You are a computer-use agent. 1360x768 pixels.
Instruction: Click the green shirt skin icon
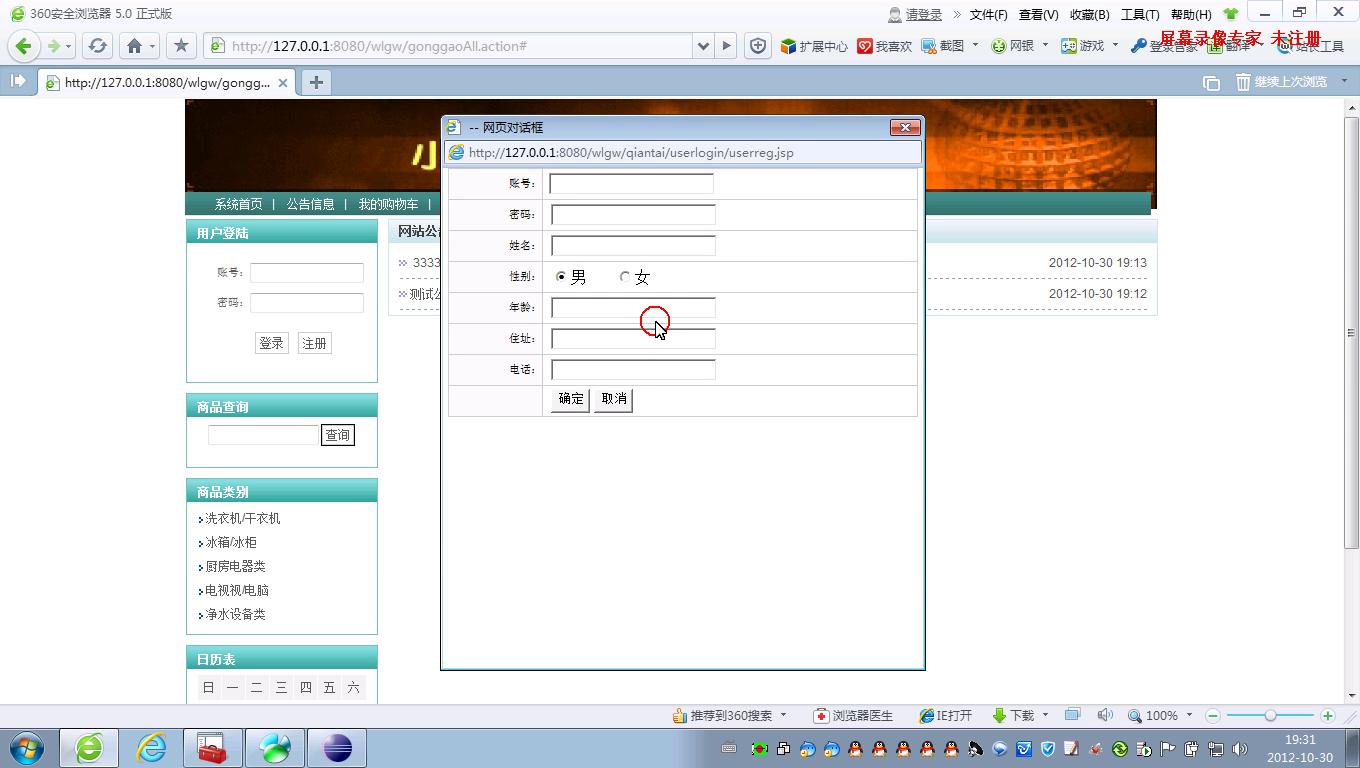1230,14
